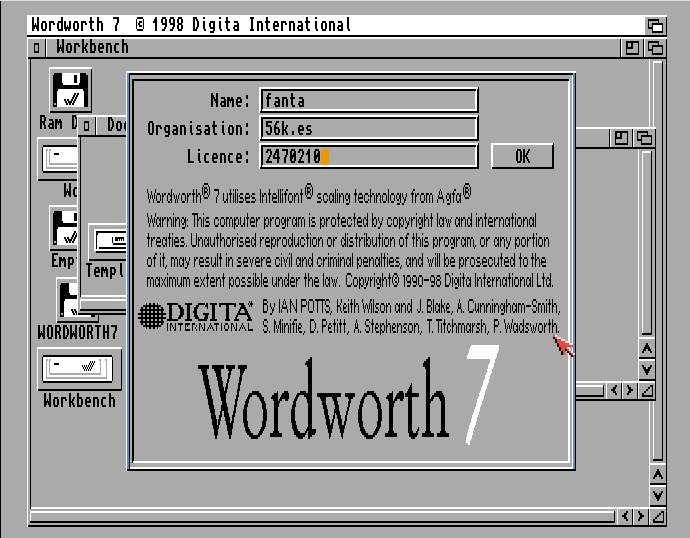Image resolution: width=690 pixels, height=538 pixels.
Task: Click the Workbench window's resize gadget
Action: (x=656, y=516)
